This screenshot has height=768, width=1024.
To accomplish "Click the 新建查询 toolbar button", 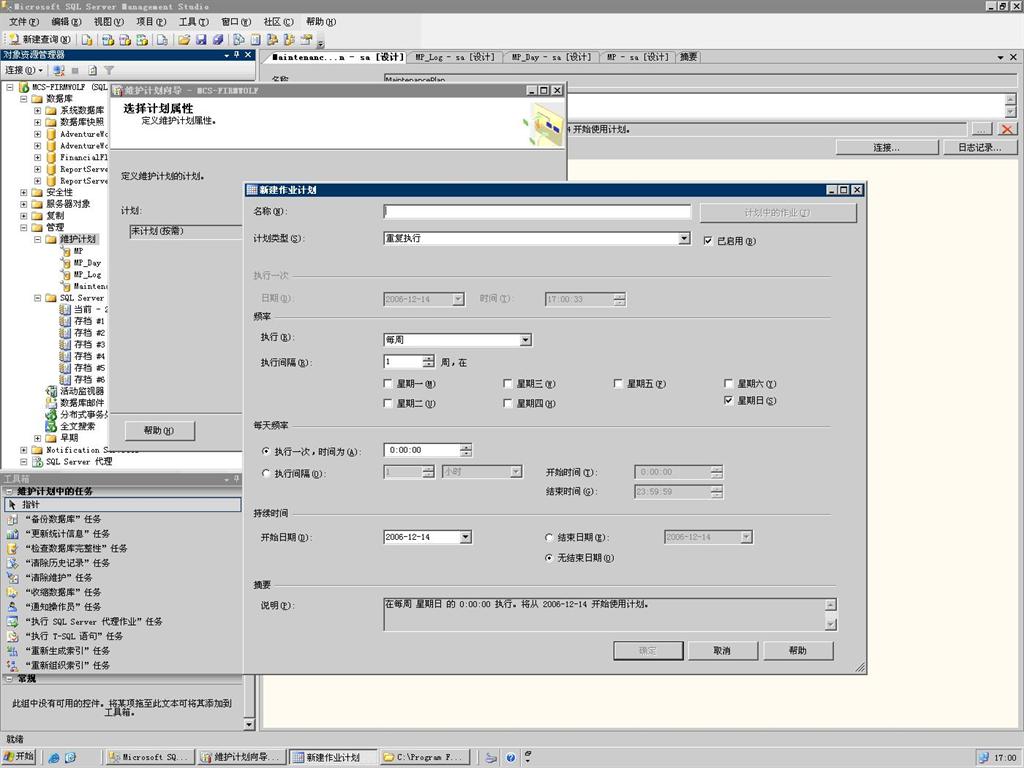I will click(39, 40).
